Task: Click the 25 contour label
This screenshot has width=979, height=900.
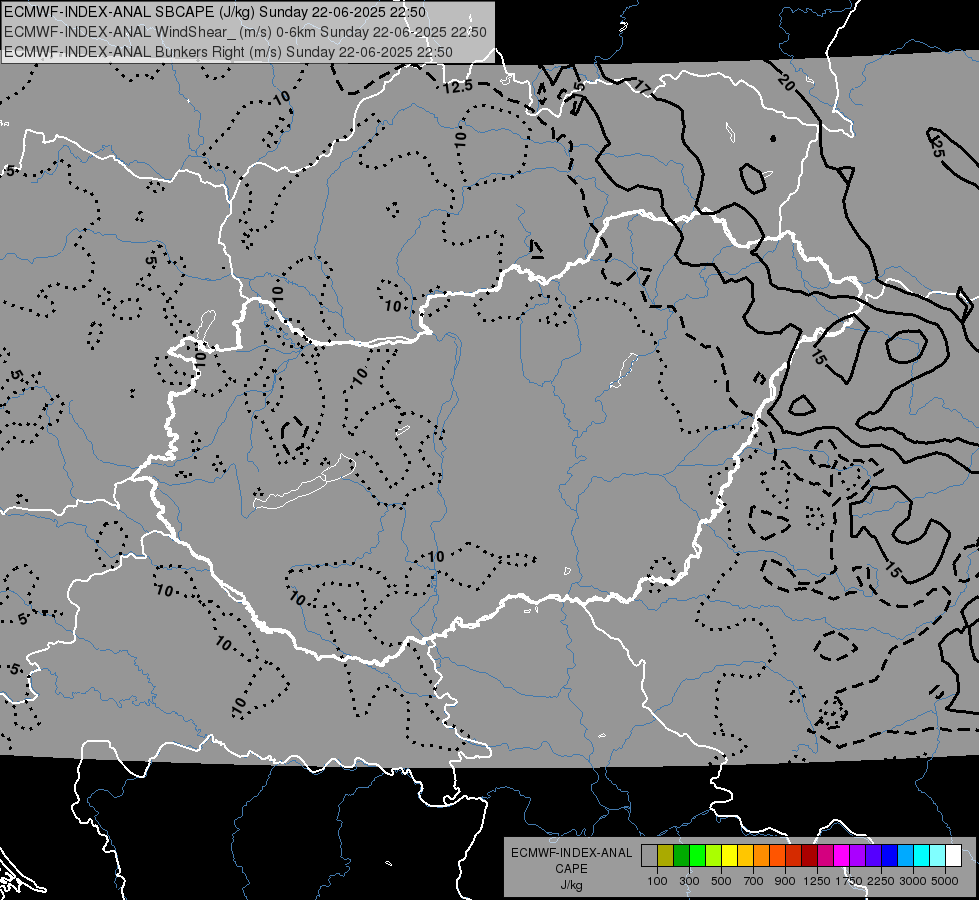Action: [x=937, y=147]
